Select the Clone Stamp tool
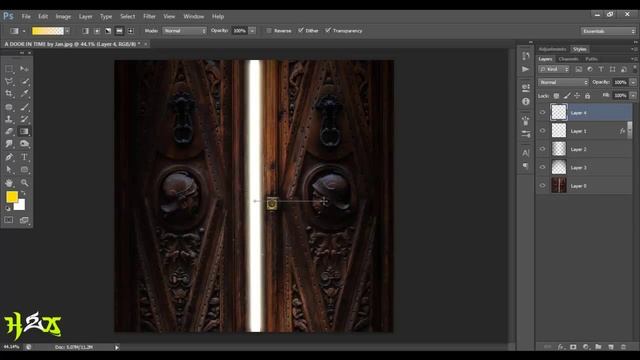Screen dimensions: 640x360 point(9,119)
